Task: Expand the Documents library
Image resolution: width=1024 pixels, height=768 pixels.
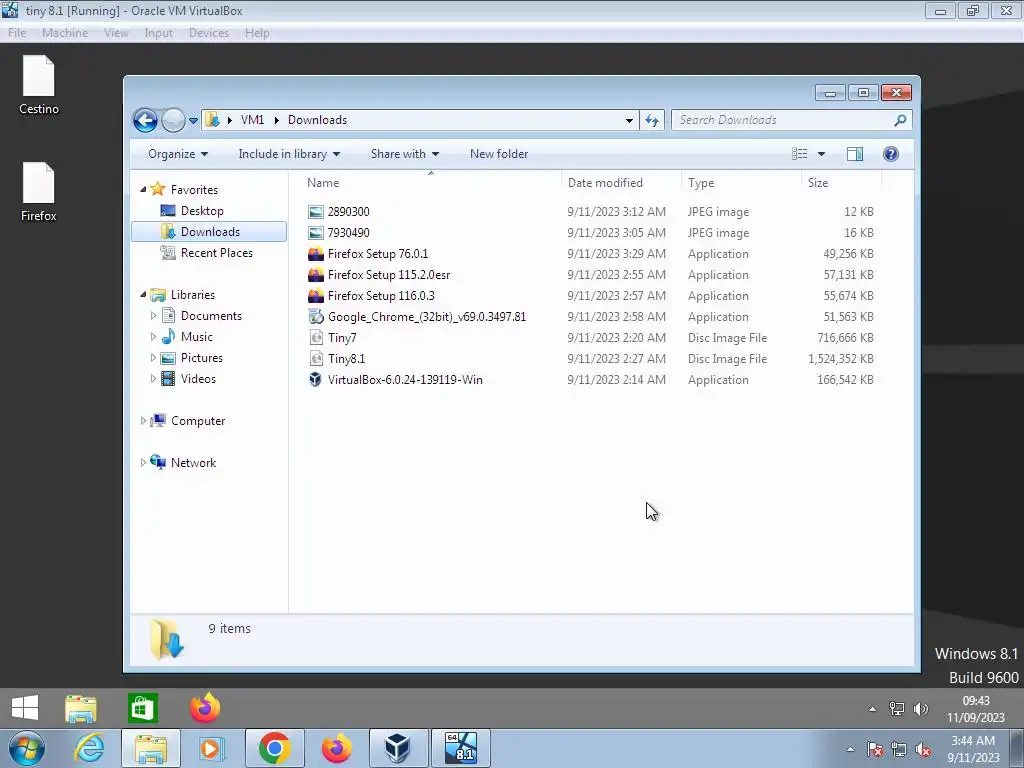Action: (x=153, y=316)
